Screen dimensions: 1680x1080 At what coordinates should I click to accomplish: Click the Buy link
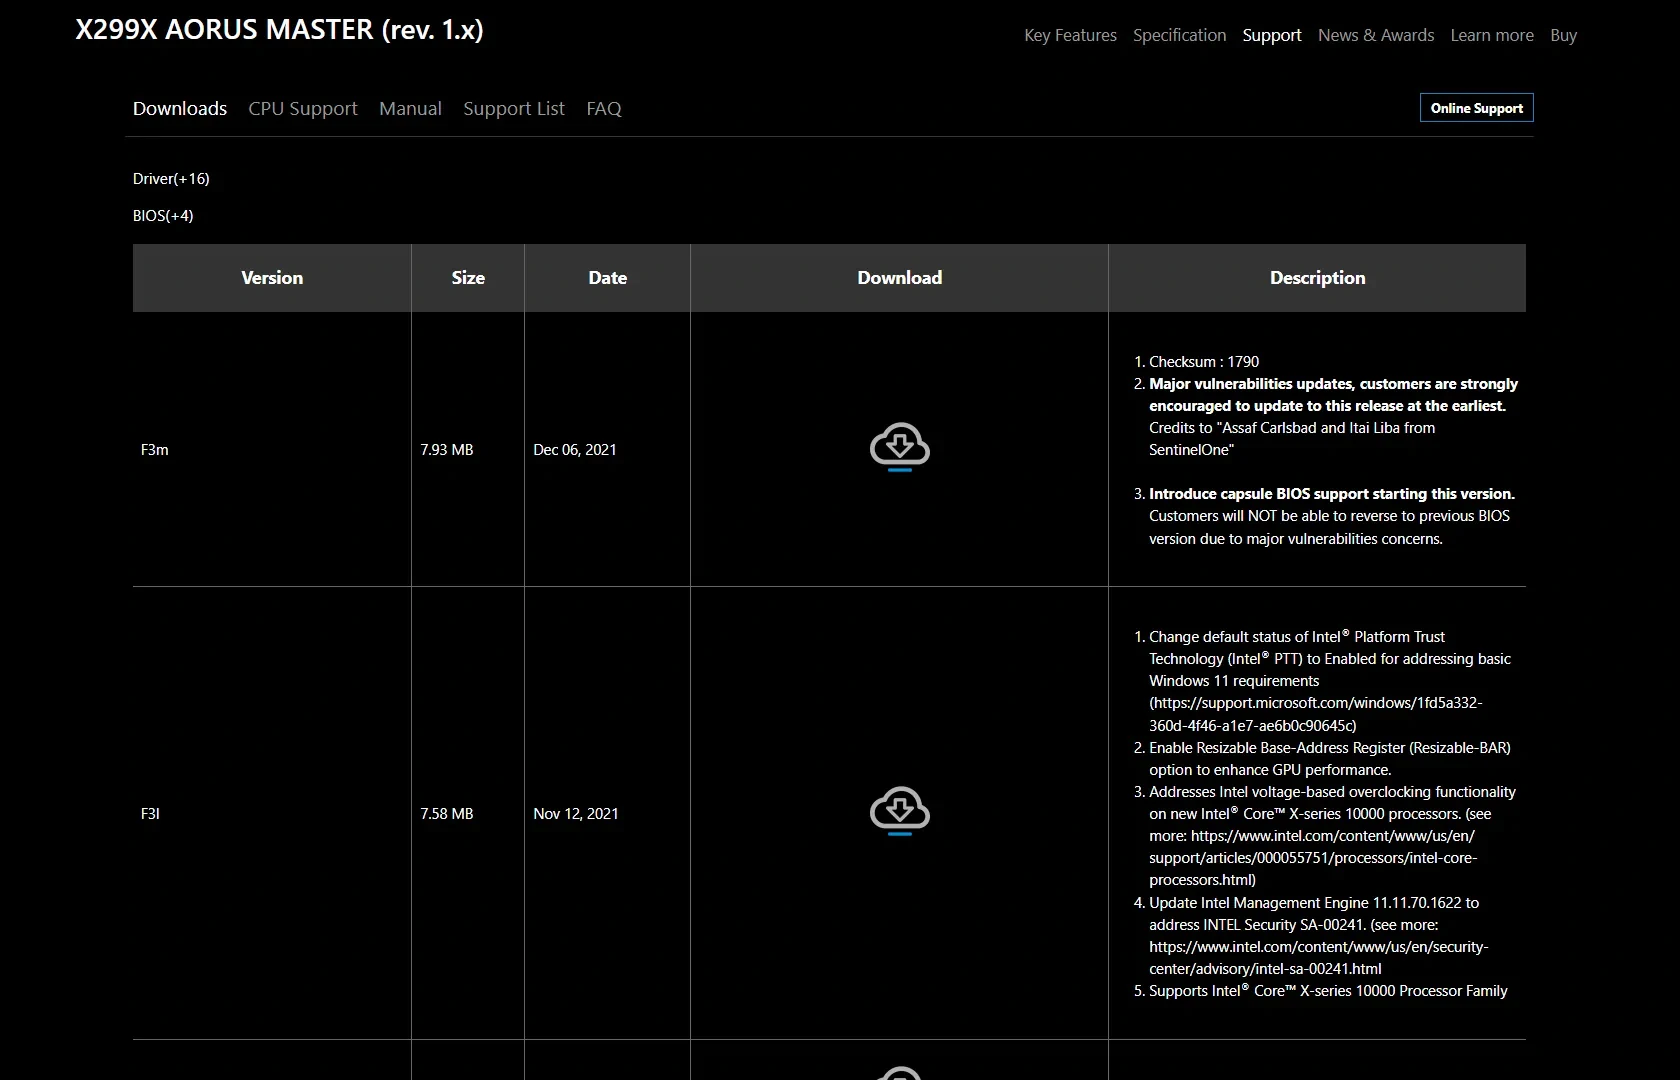(1563, 35)
